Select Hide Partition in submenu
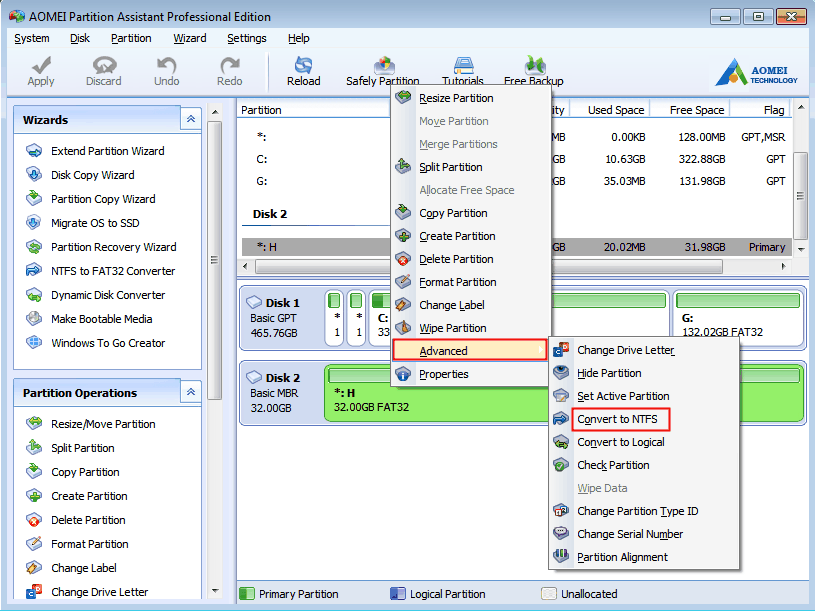The image size is (815, 611). 644,373
